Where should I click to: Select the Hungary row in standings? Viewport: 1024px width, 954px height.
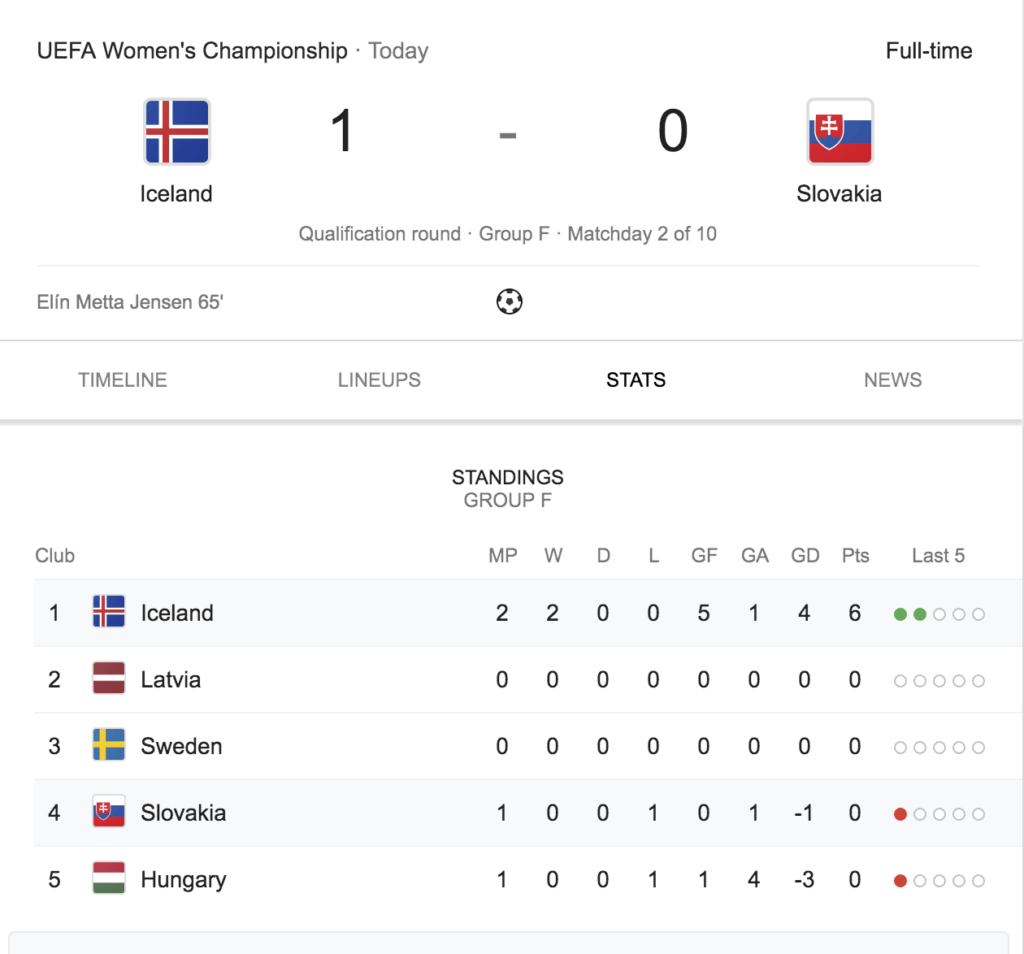pos(527,879)
